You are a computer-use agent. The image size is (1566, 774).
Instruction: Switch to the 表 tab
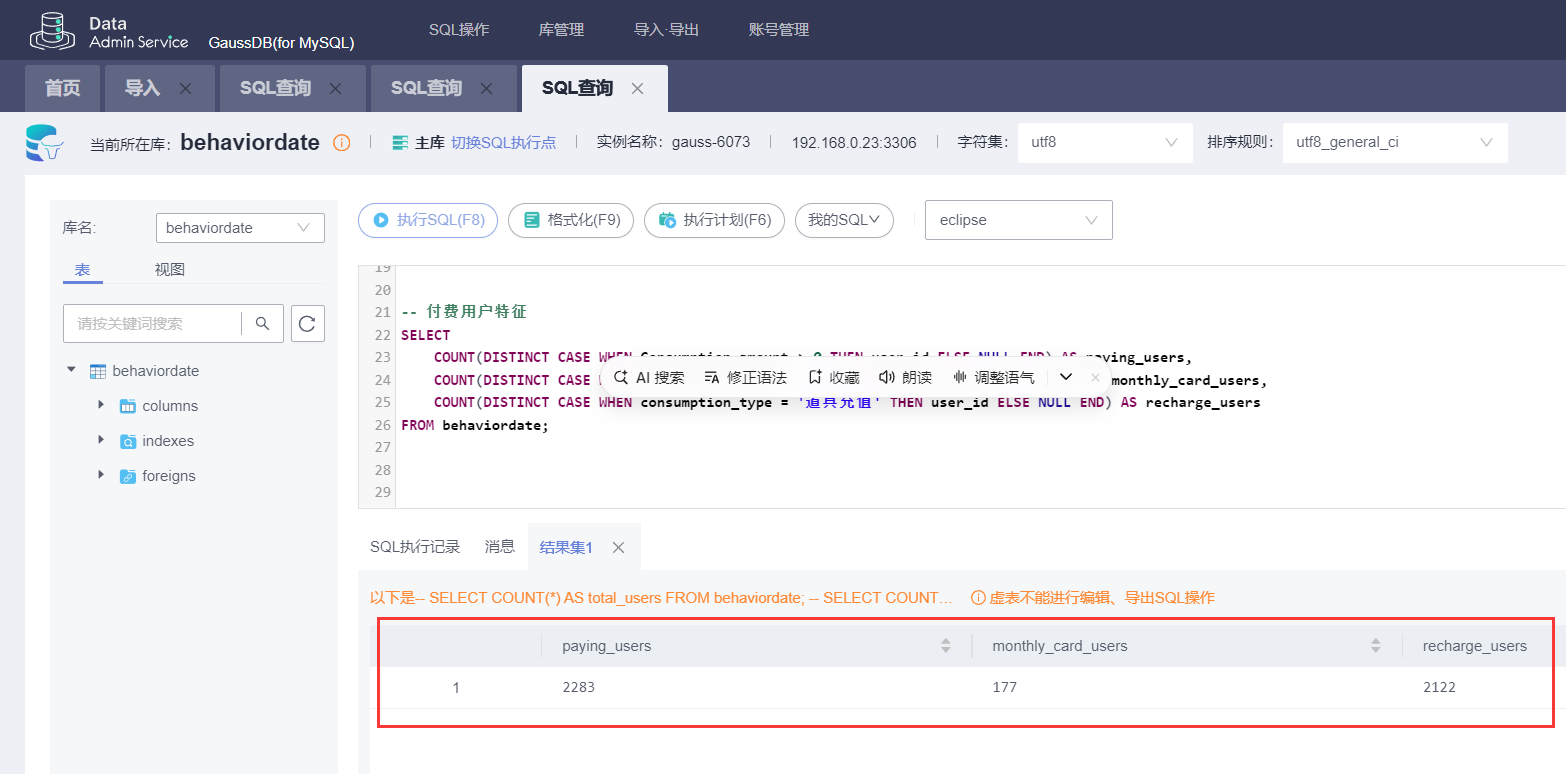click(82, 270)
